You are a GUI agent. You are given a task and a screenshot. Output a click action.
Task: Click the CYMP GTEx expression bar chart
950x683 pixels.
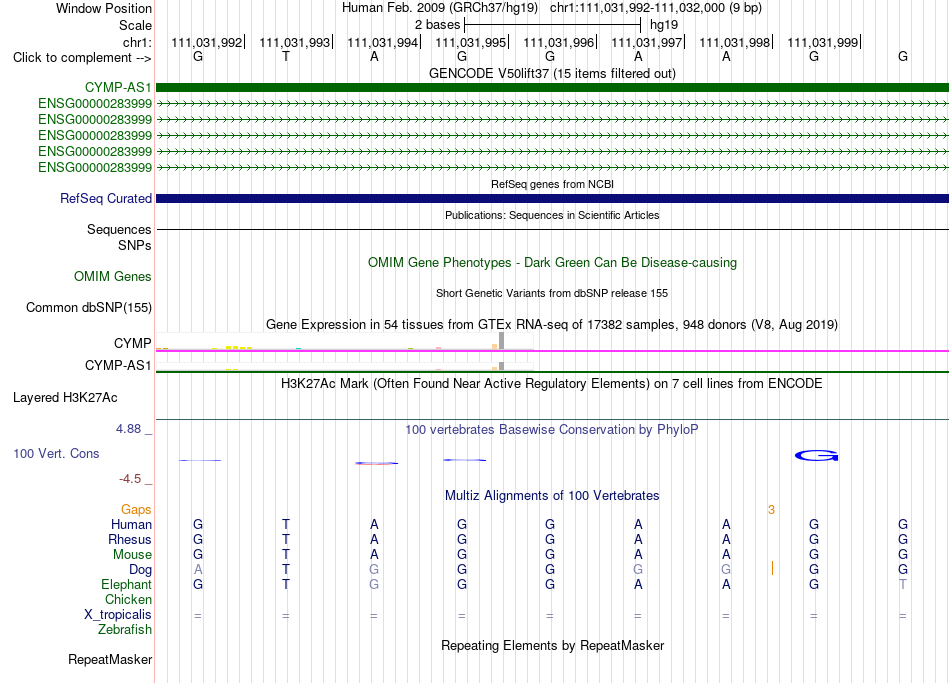pos(345,342)
